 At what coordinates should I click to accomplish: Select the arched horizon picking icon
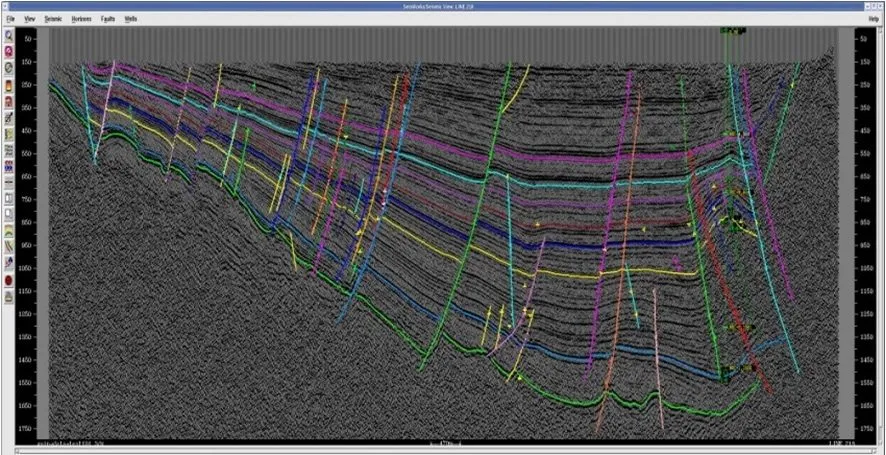click(10, 229)
